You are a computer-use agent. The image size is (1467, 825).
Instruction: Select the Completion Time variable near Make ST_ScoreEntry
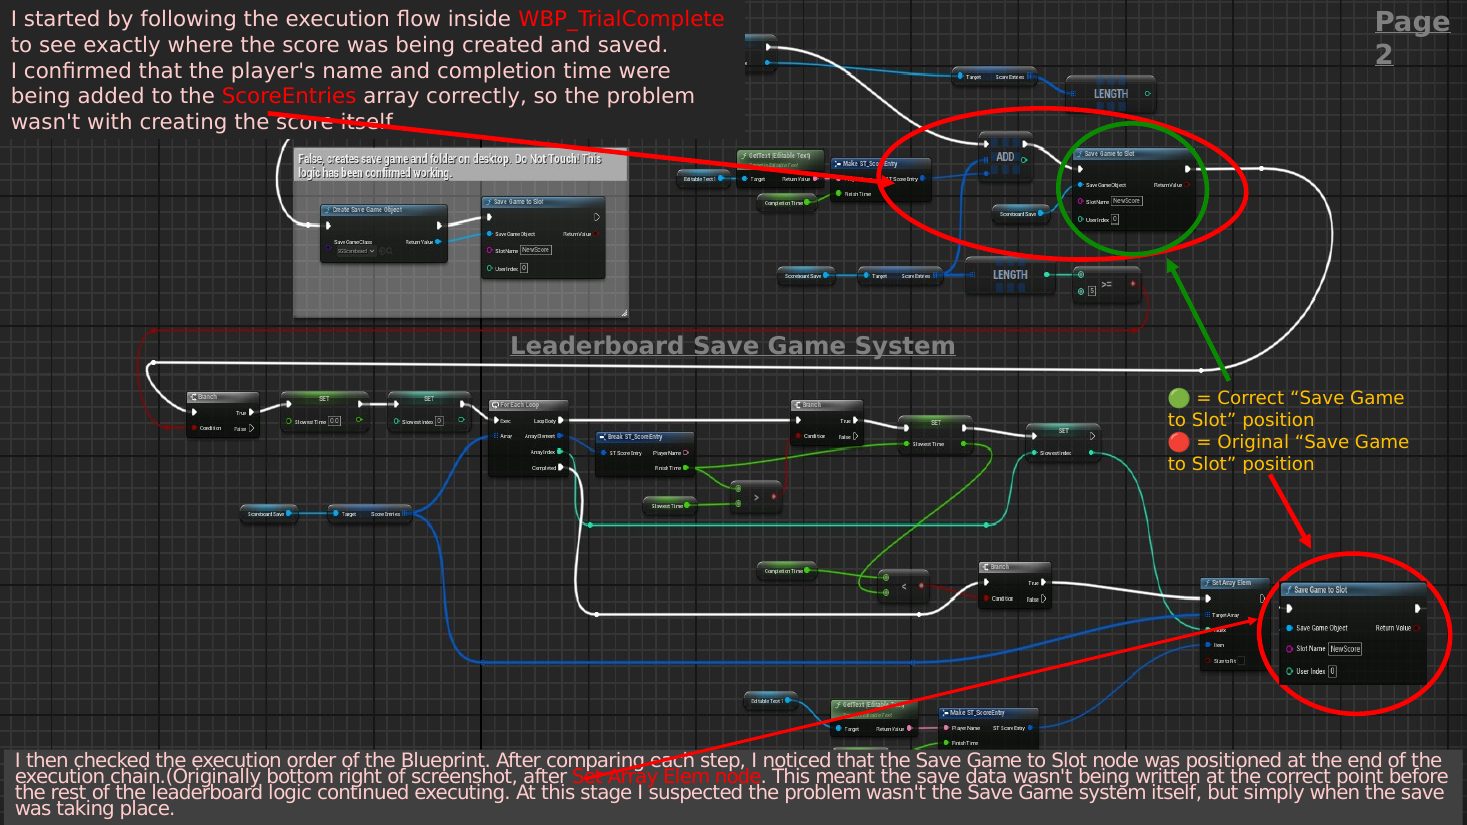[x=787, y=203]
